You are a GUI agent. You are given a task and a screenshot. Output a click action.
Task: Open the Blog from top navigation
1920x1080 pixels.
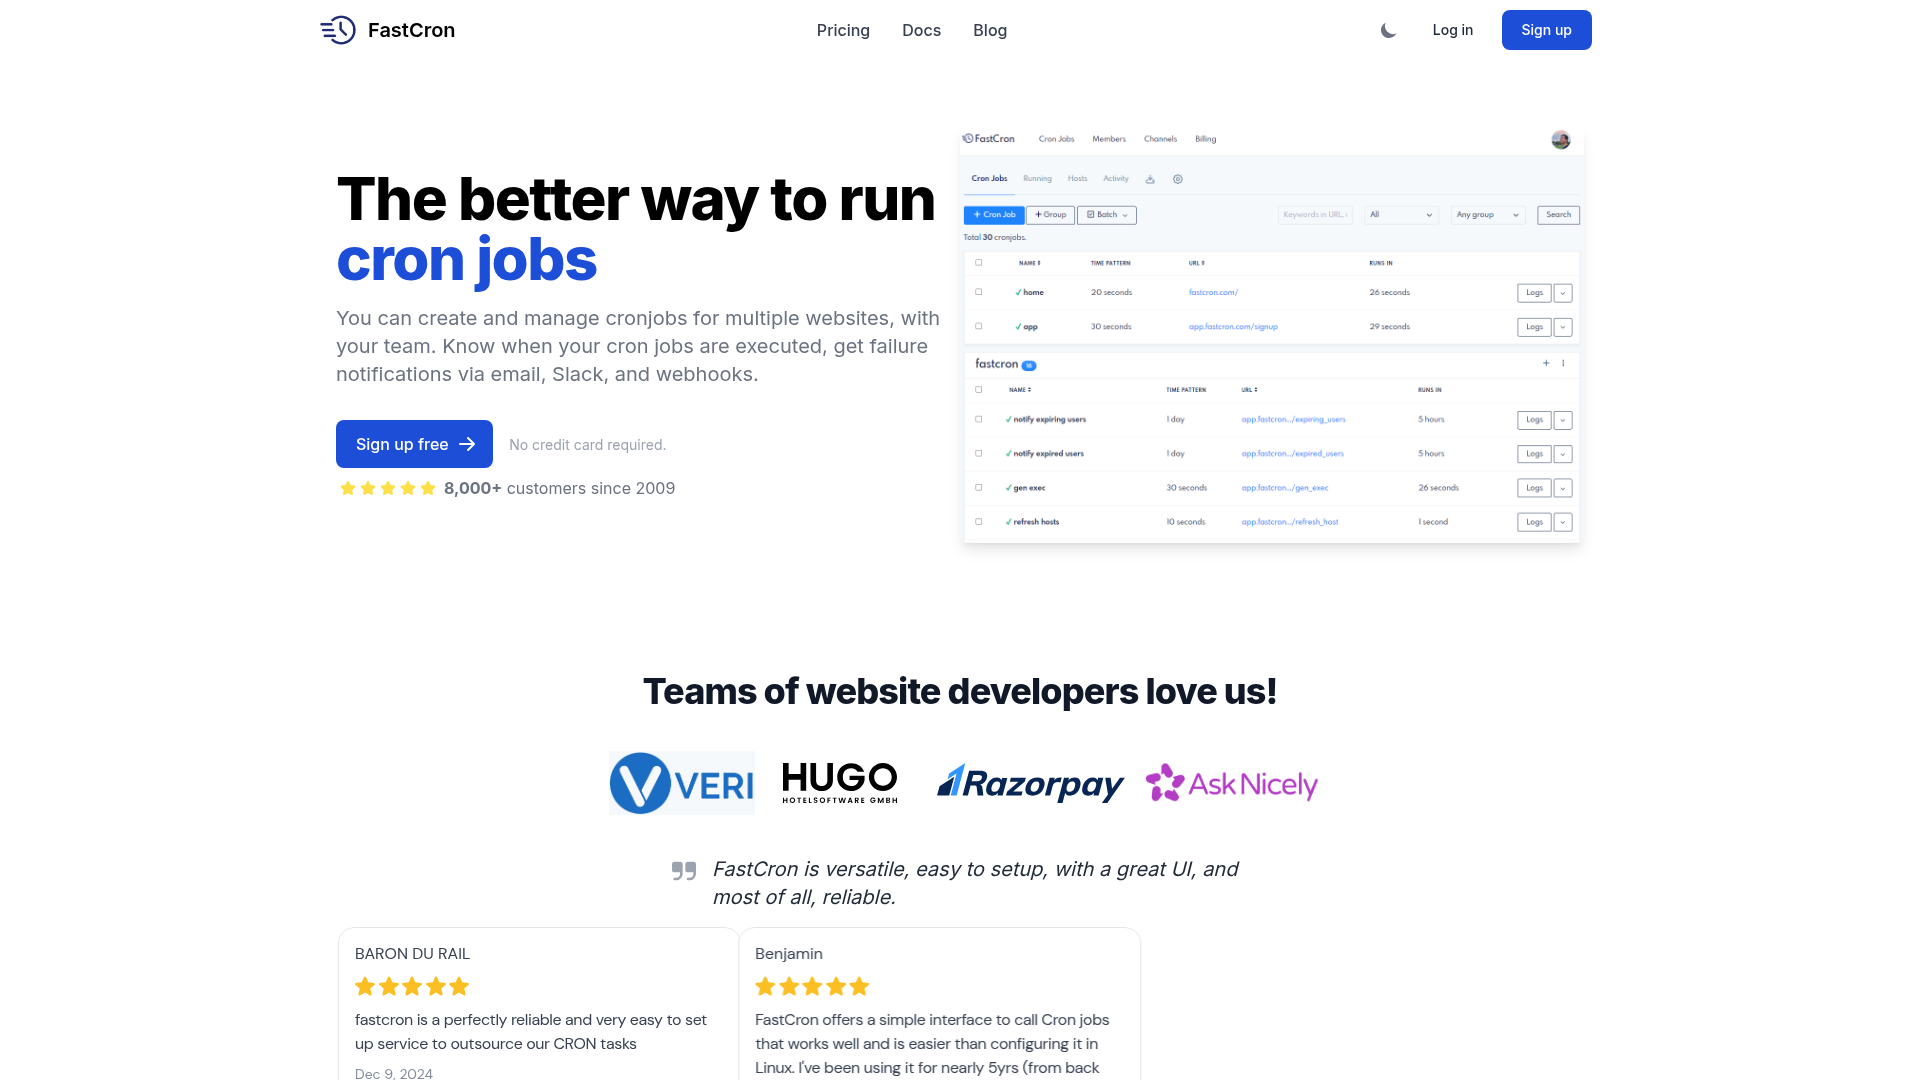click(990, 30)
